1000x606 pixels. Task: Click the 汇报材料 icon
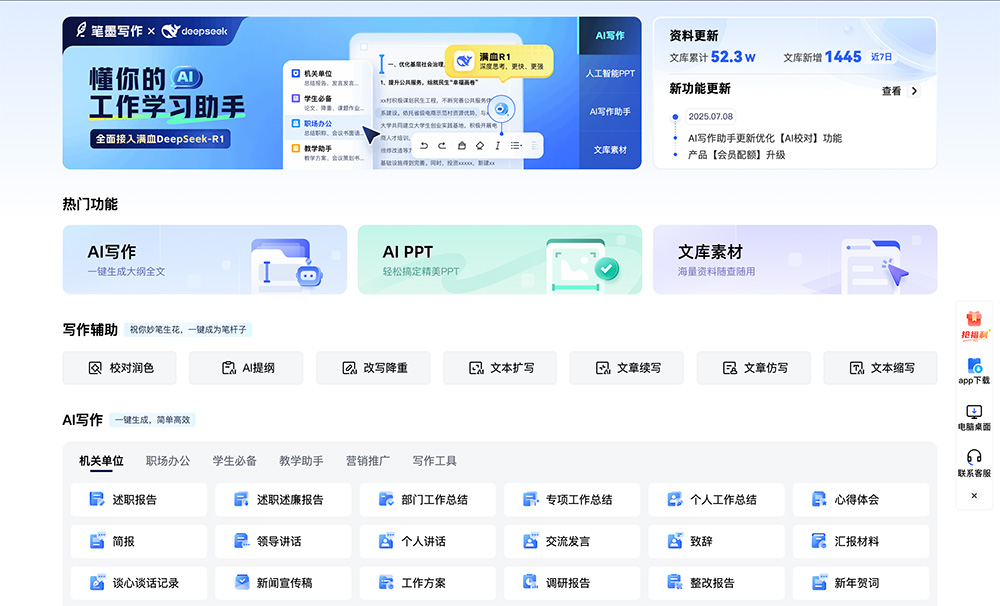pos(819,541)
